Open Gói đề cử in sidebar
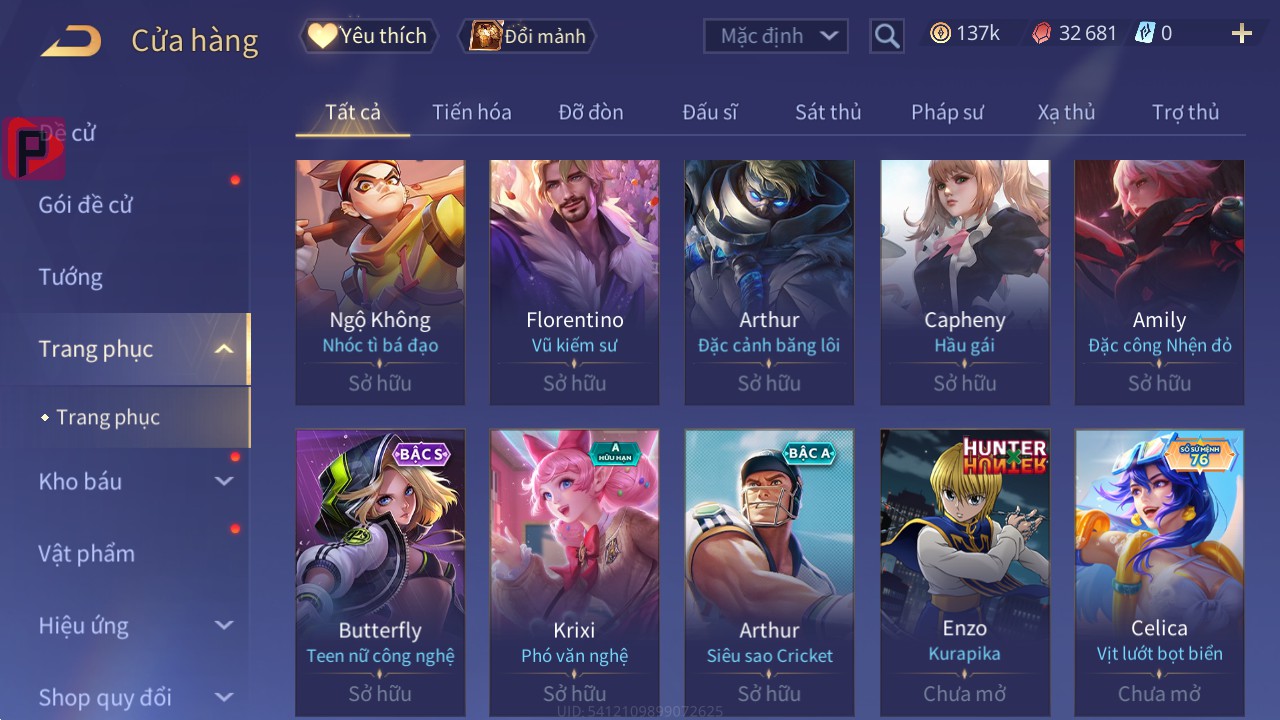This screenshot has width=1280, height=720. (86, 205)
